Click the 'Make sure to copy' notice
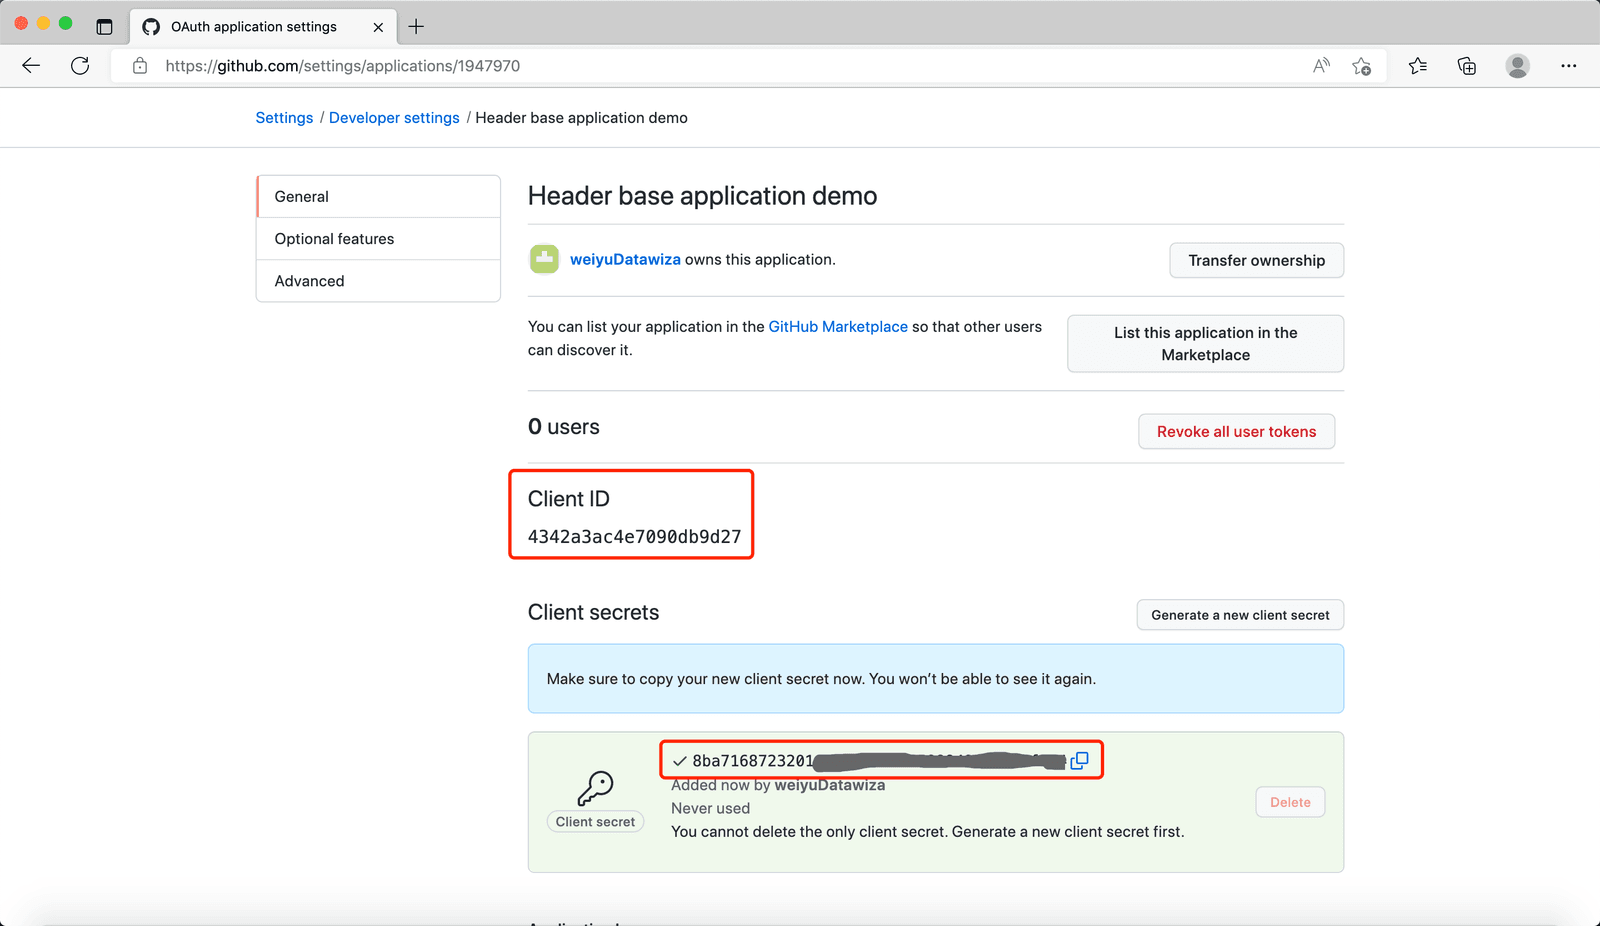 [x=935, y=679]
